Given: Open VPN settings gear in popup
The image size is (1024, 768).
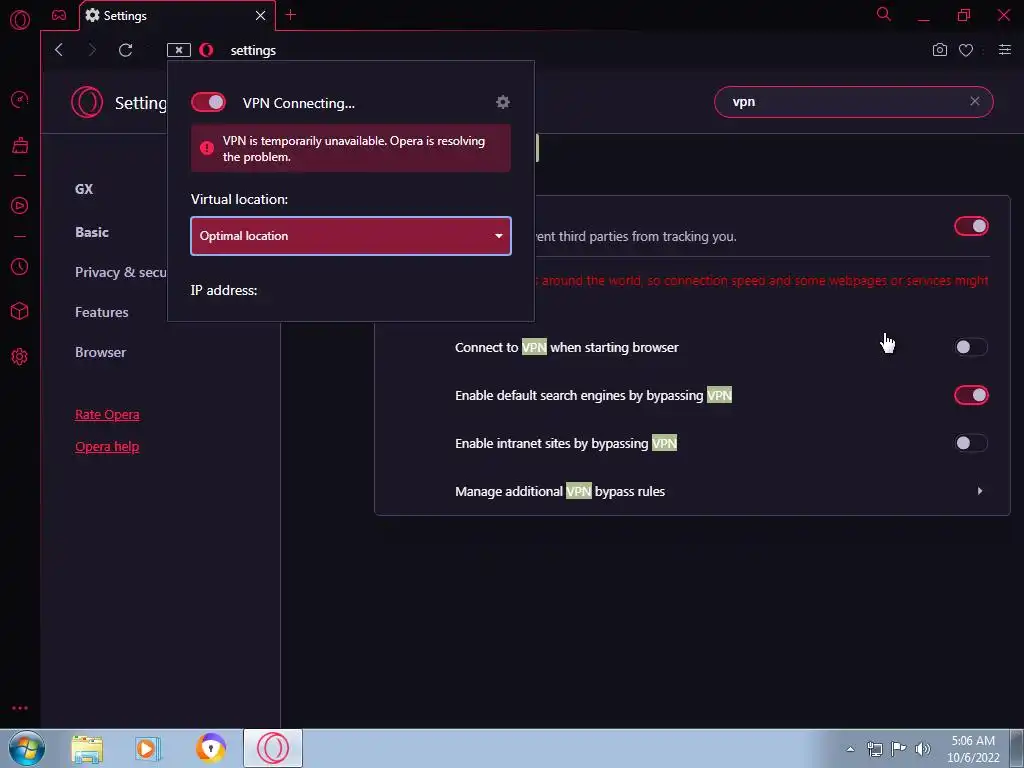Looking at the screenshot, I should pyautogui.click(x=503, y=102).
